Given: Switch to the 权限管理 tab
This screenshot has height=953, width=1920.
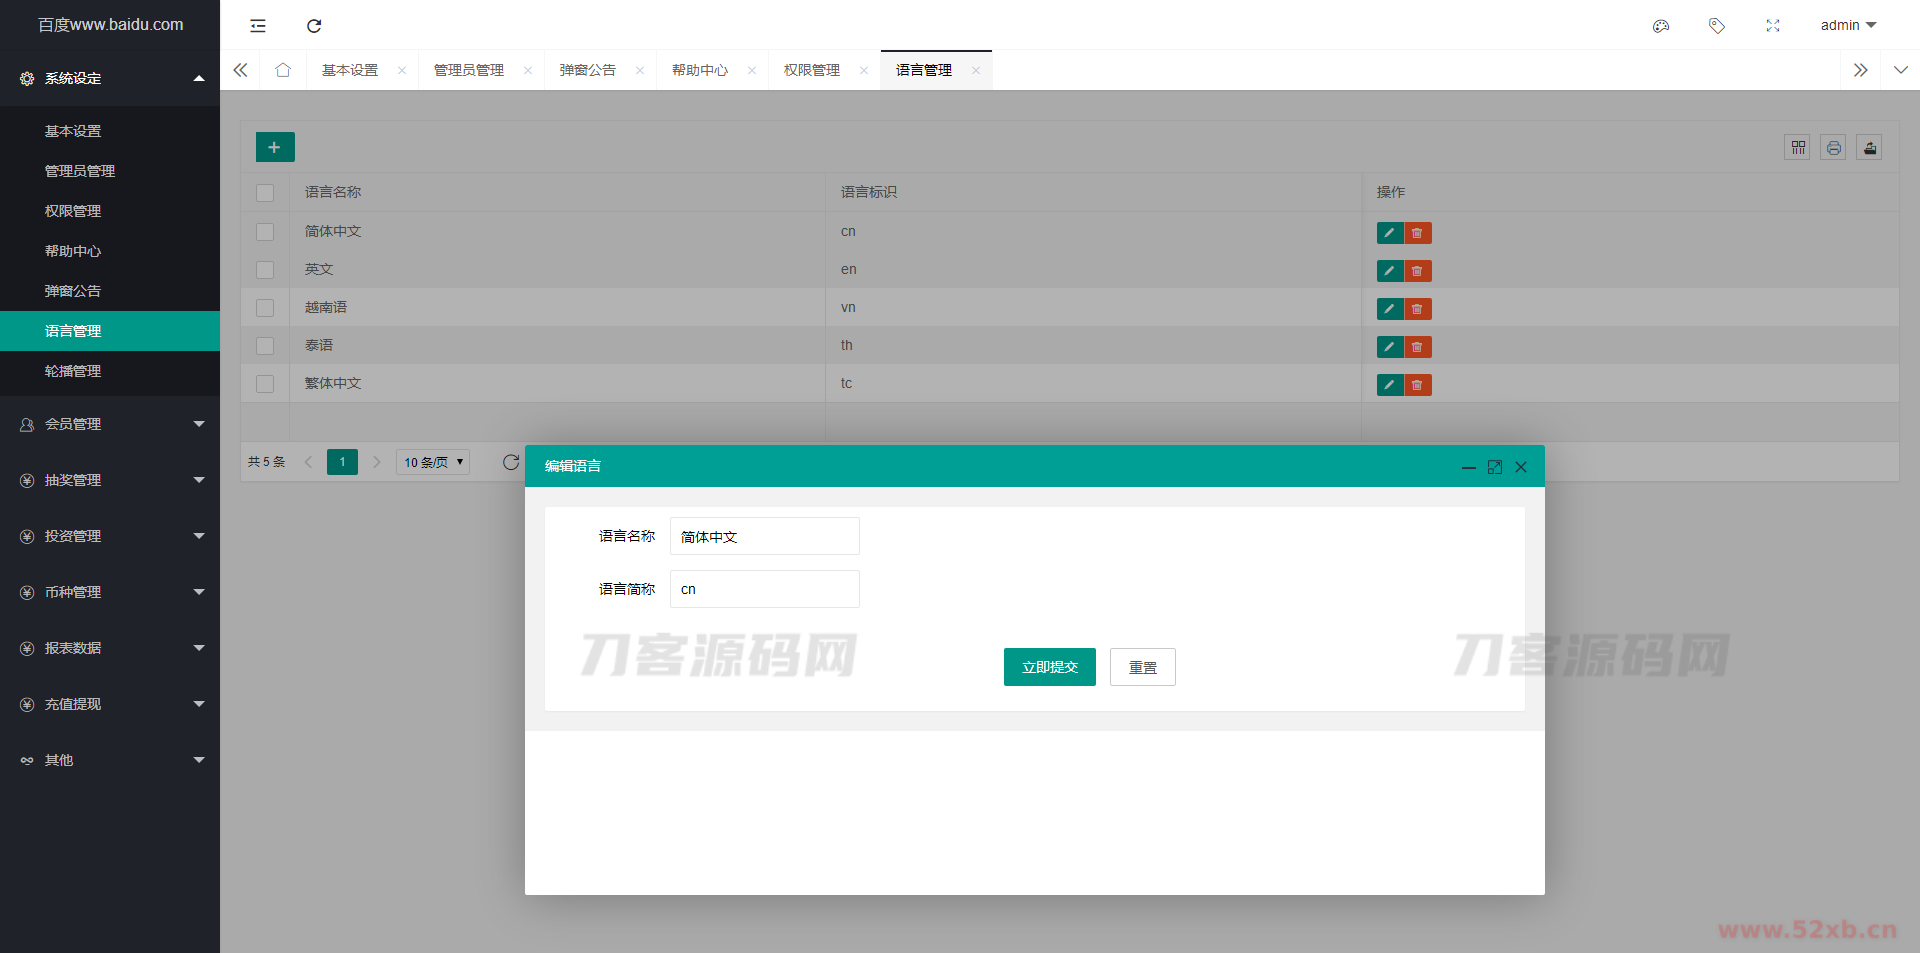Looking at the screenshot, I should (811, 70).
